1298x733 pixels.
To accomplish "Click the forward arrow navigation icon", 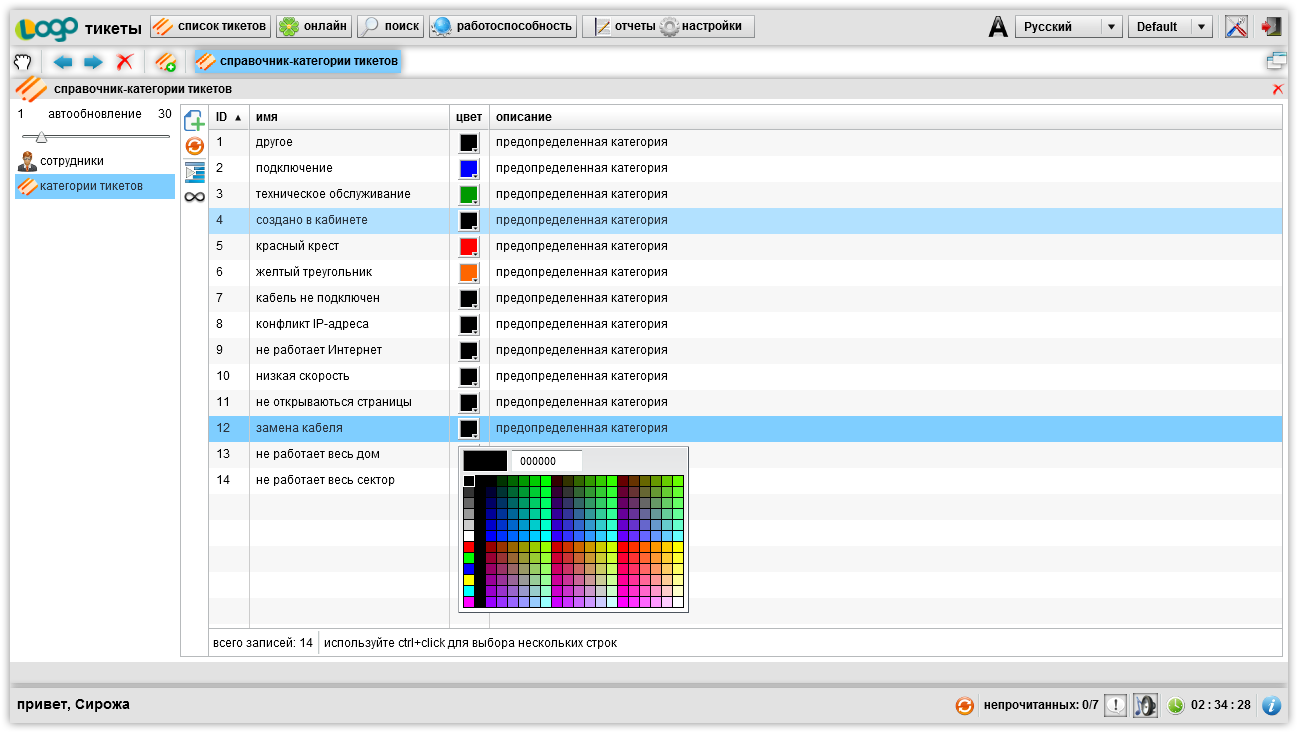I will pos(93,62).
